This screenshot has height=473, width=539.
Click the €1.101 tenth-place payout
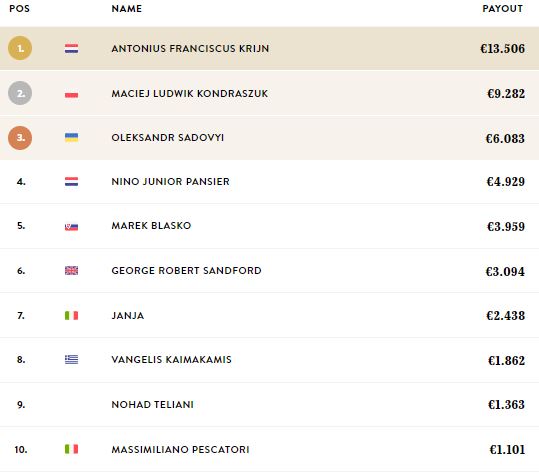pos(507,450)
